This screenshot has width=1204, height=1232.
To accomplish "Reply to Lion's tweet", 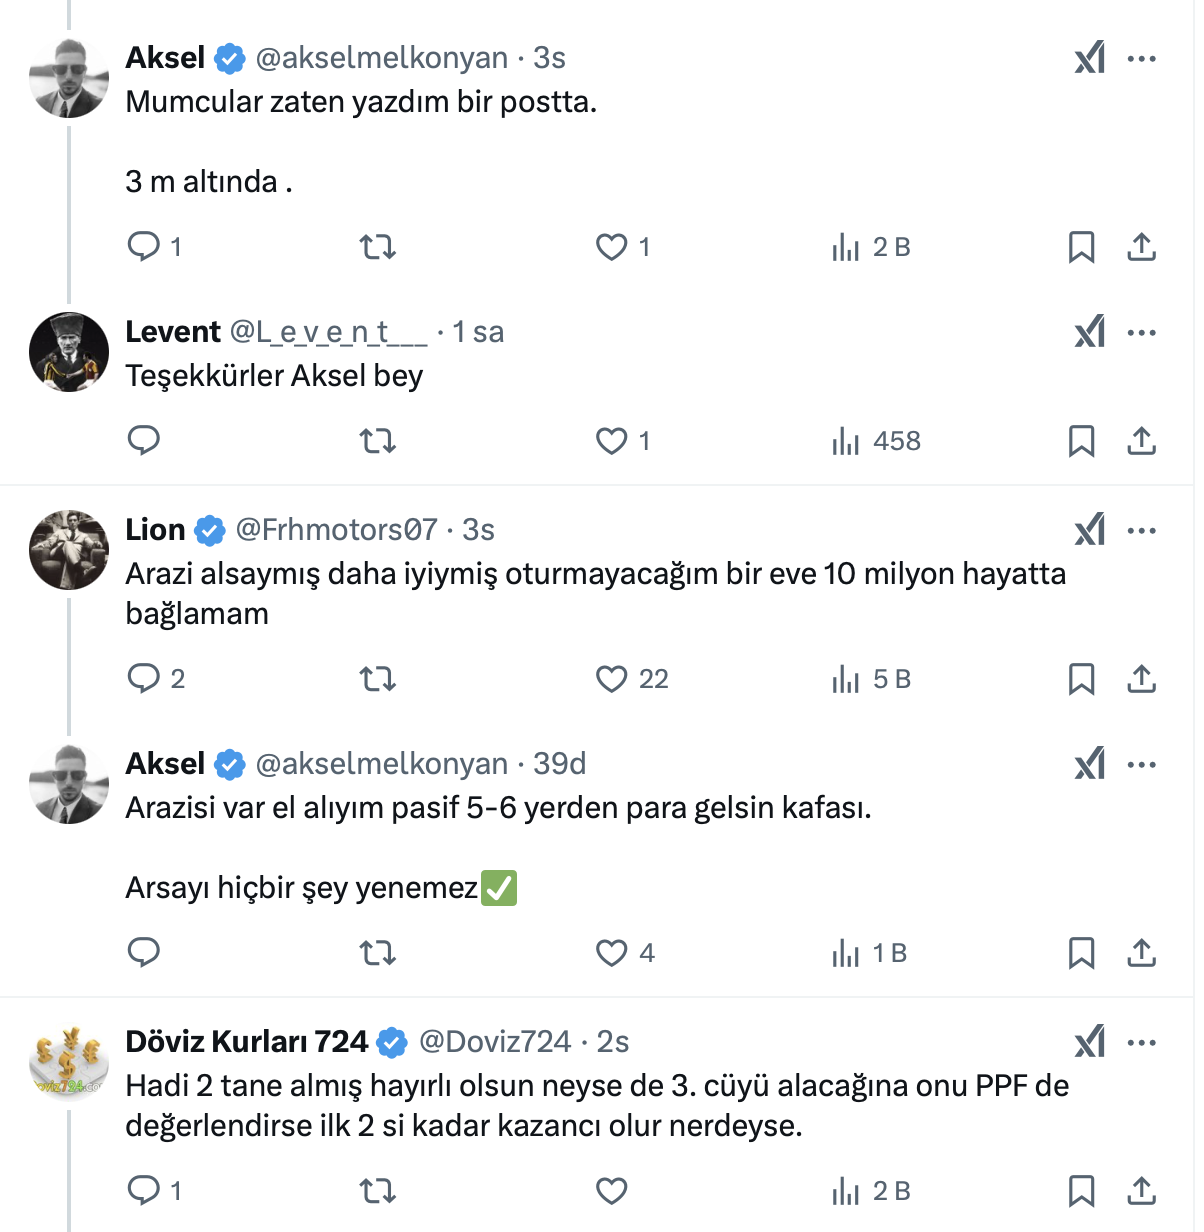I will tap(144, 679).
